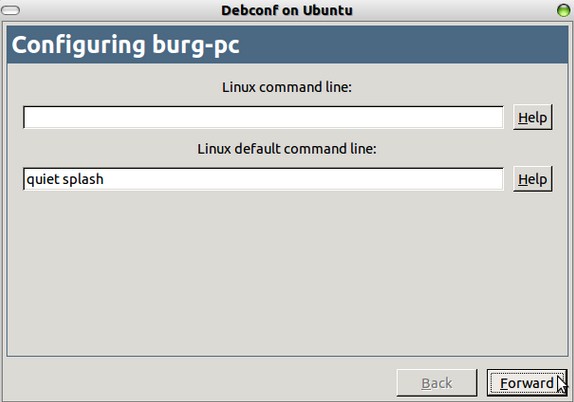Open Help for Linux command line
This screenshot has height=402, width=574.
[532, 117]
